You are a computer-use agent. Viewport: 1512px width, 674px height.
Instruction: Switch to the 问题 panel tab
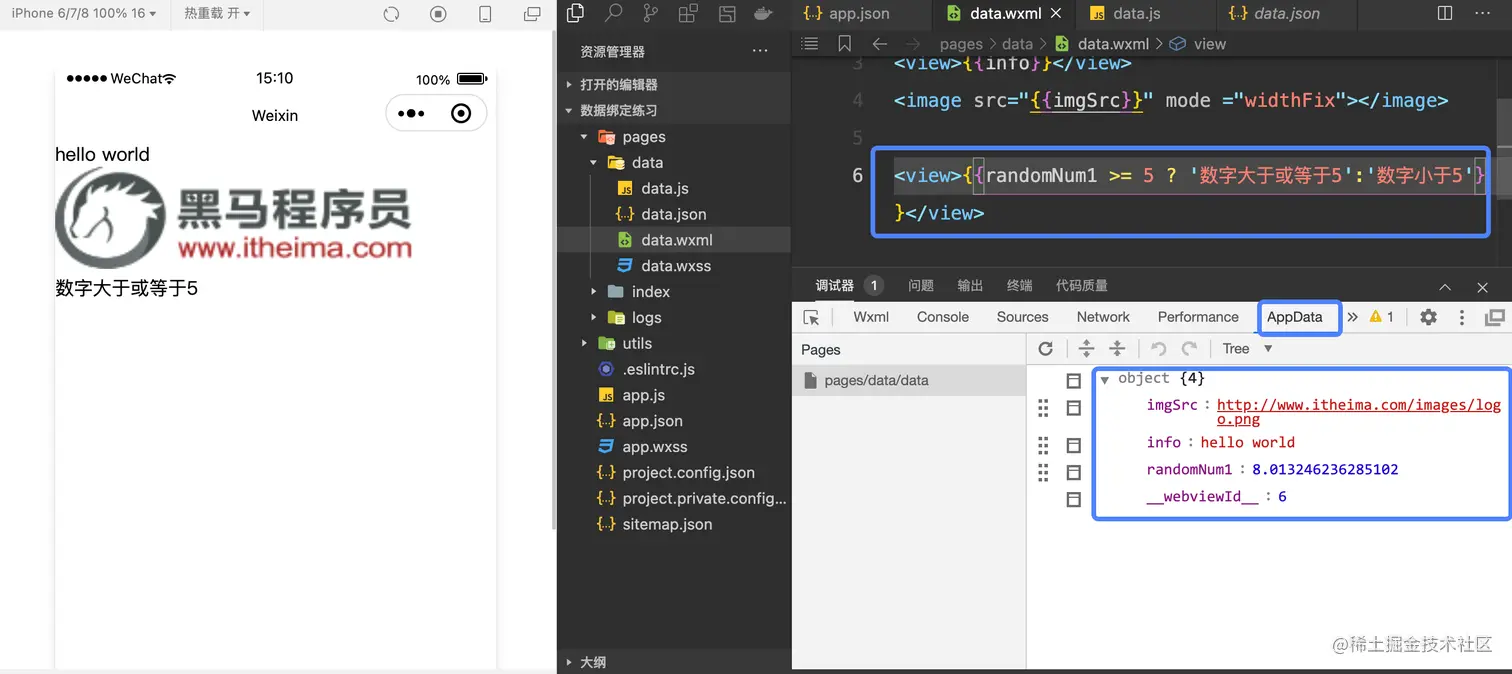[x=921, y=286]
